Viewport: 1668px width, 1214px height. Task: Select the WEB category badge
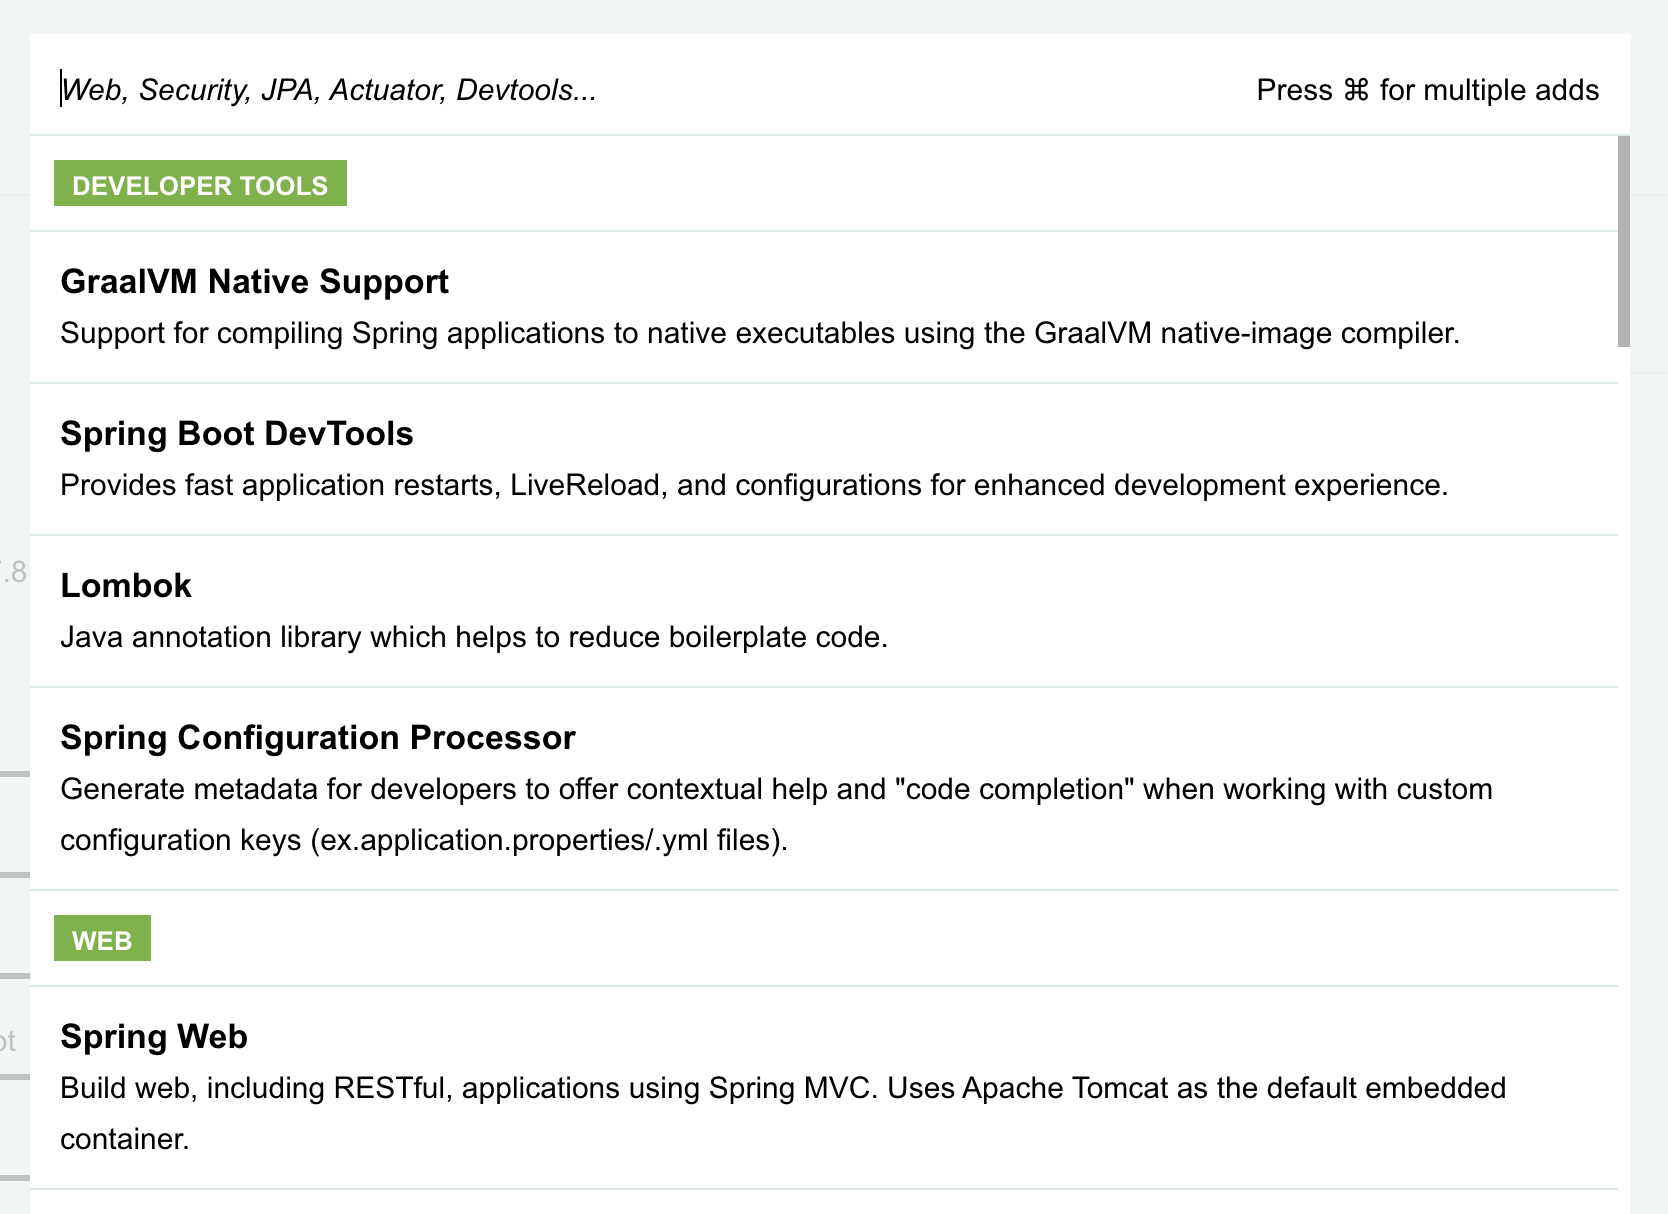(x=102, y=939)
